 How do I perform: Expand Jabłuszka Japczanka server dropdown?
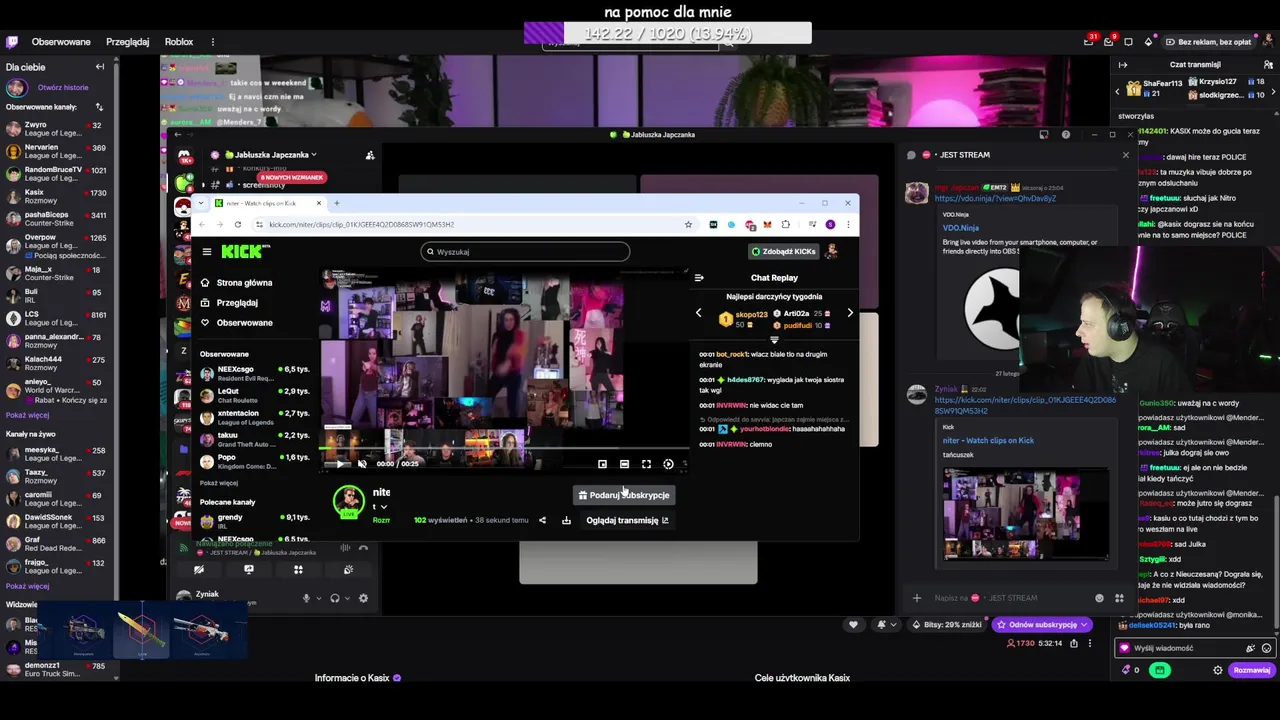click(x=314, y=155)
